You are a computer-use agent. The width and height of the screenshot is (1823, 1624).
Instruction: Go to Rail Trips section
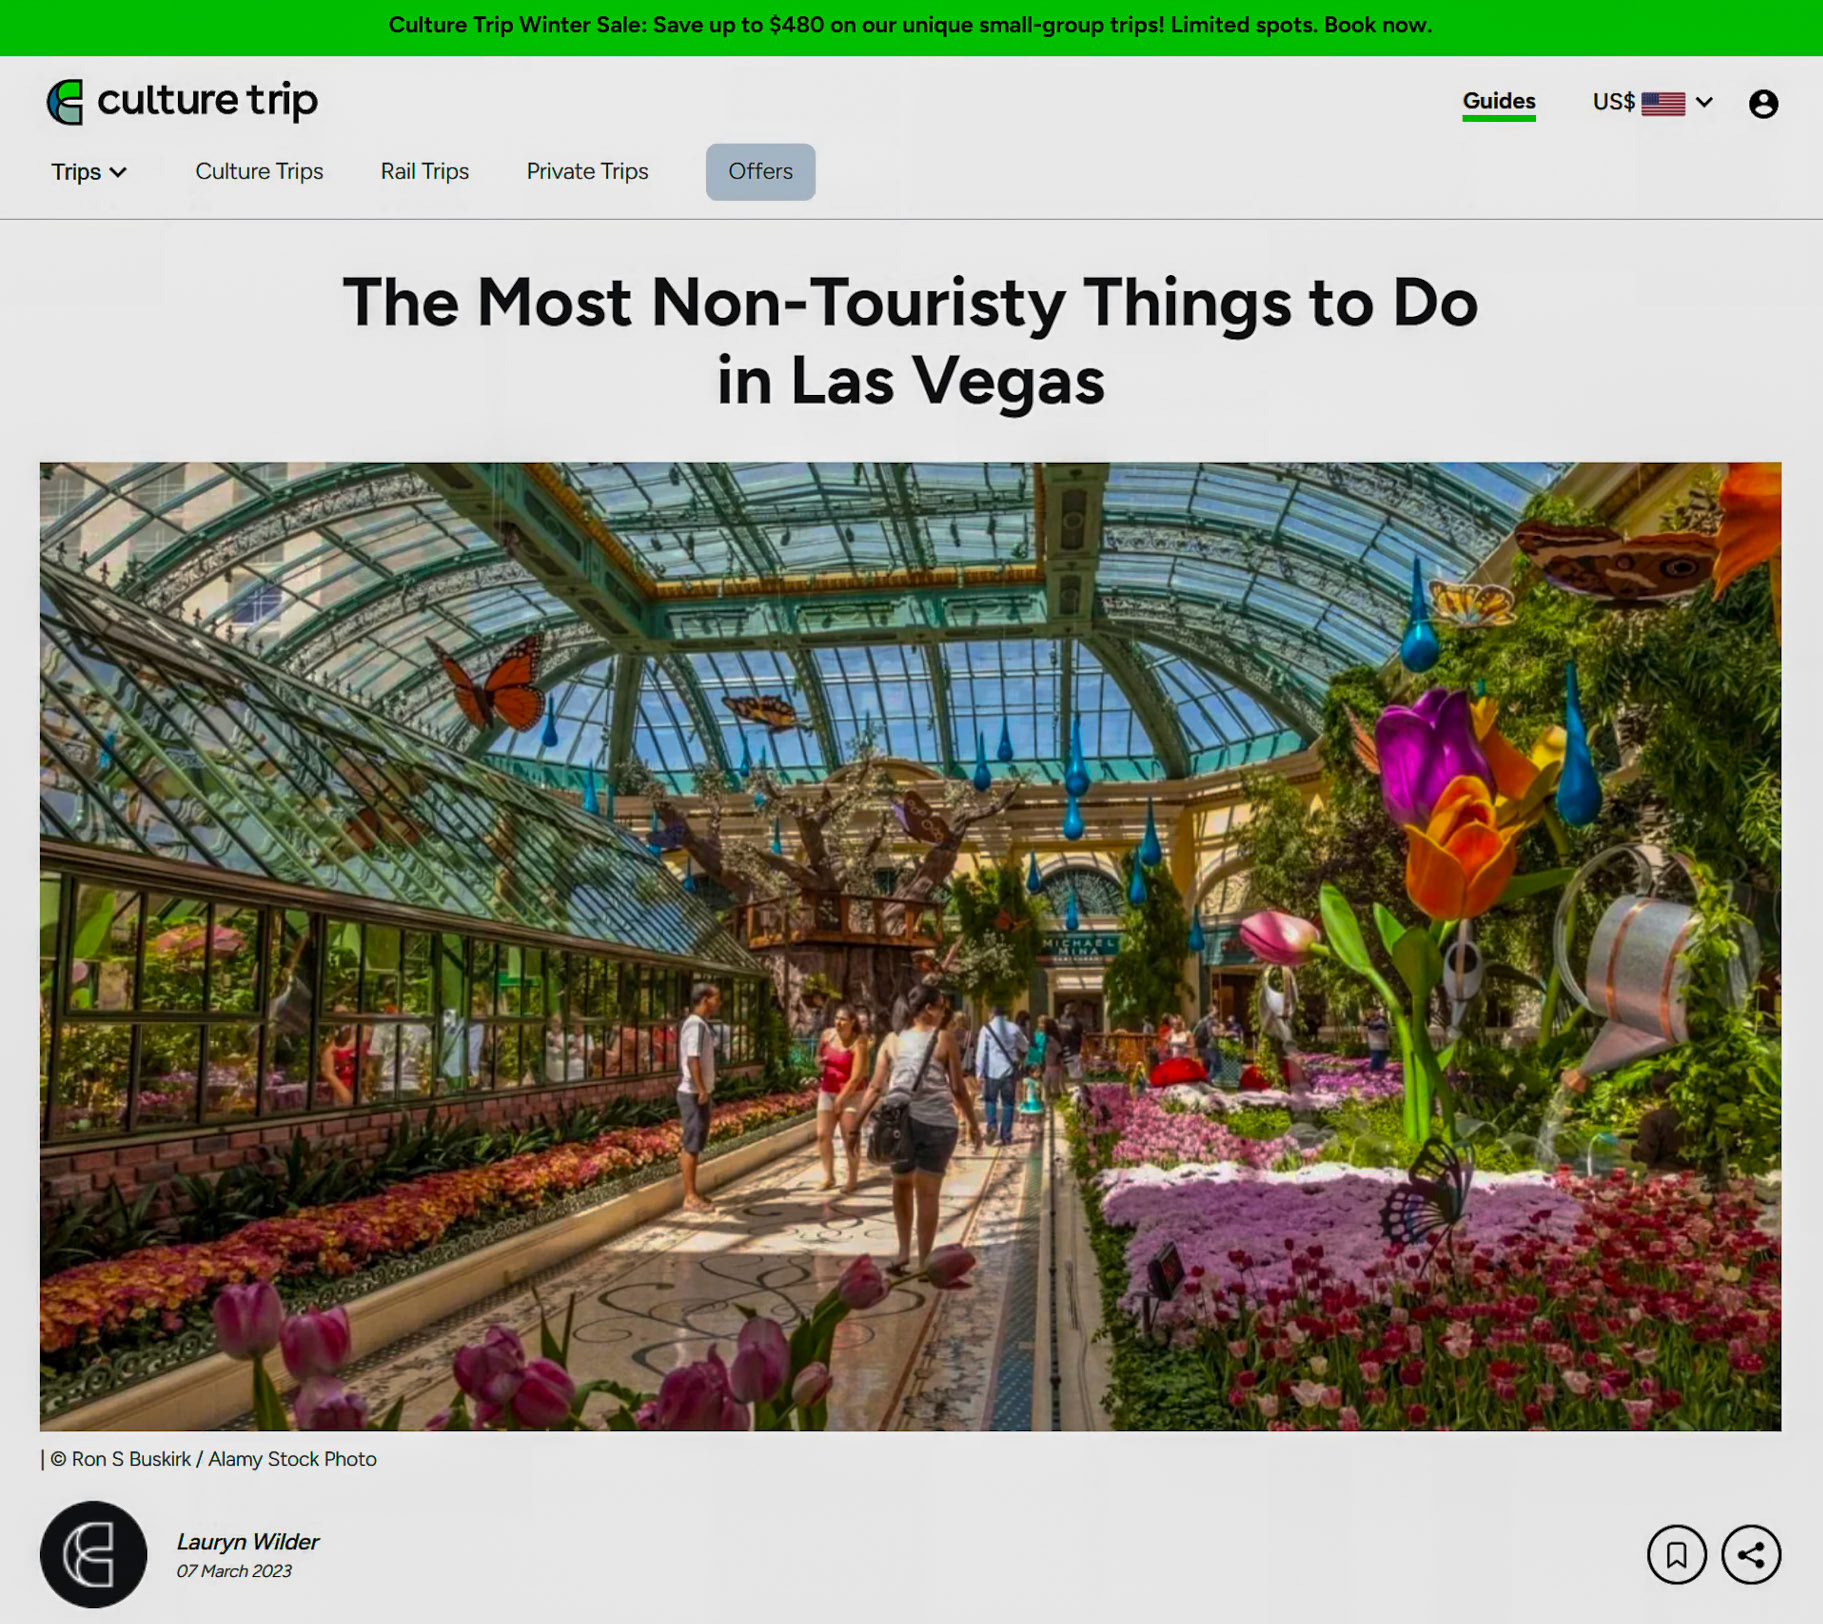point(425,171)
